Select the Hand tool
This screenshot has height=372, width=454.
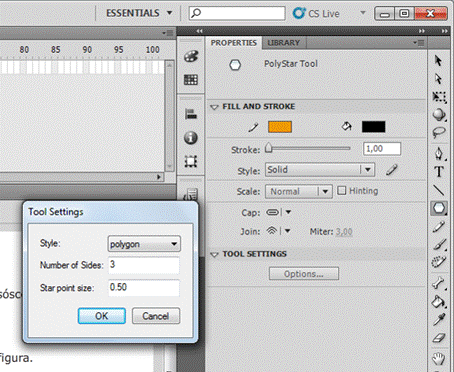(439, 358)
